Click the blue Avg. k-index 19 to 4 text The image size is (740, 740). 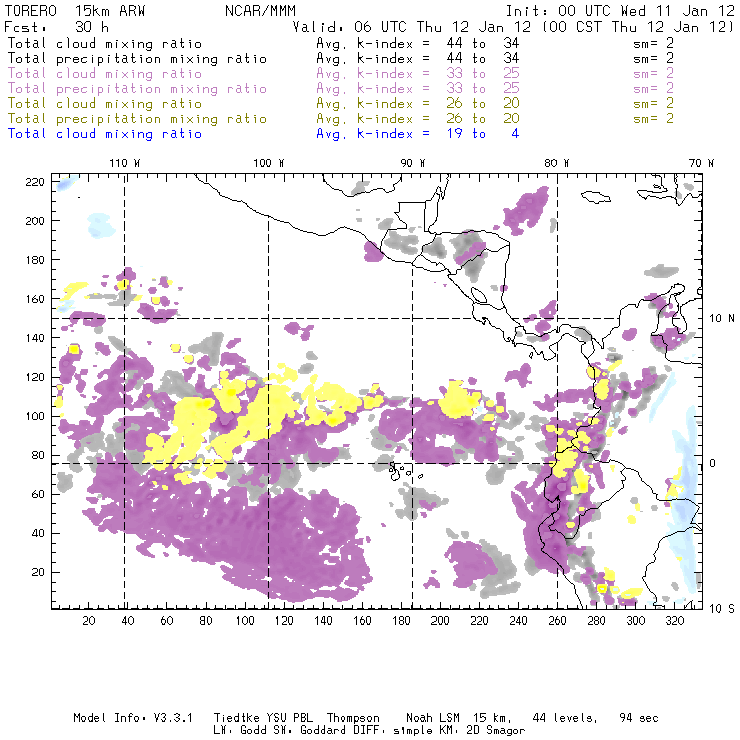[417, 133]
